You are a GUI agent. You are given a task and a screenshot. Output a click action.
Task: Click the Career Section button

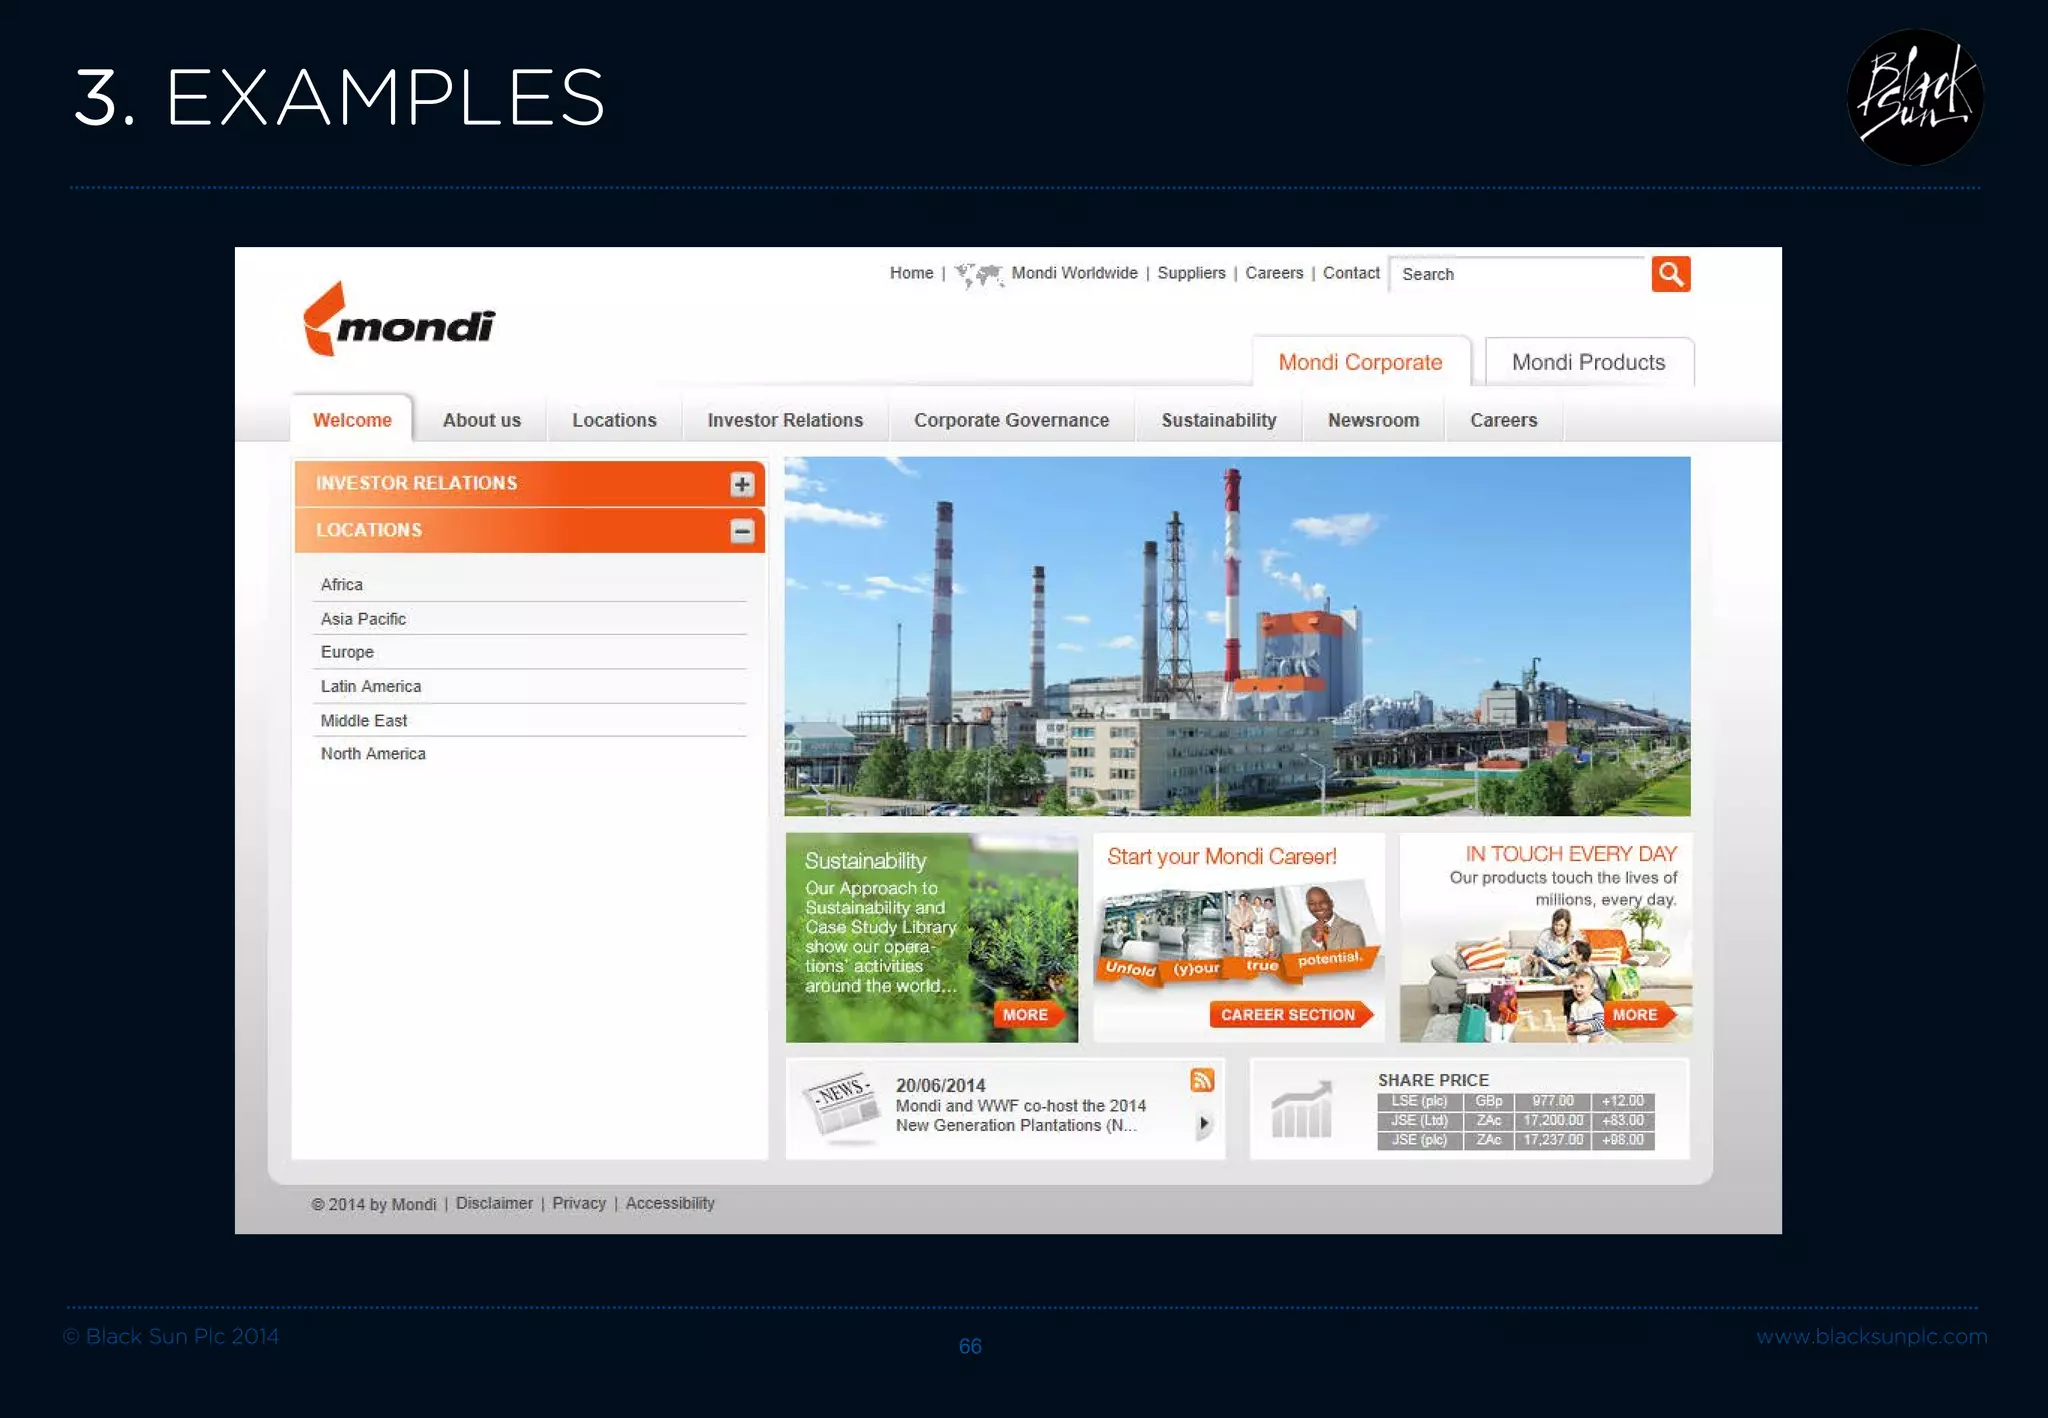pos(1288,1014)
